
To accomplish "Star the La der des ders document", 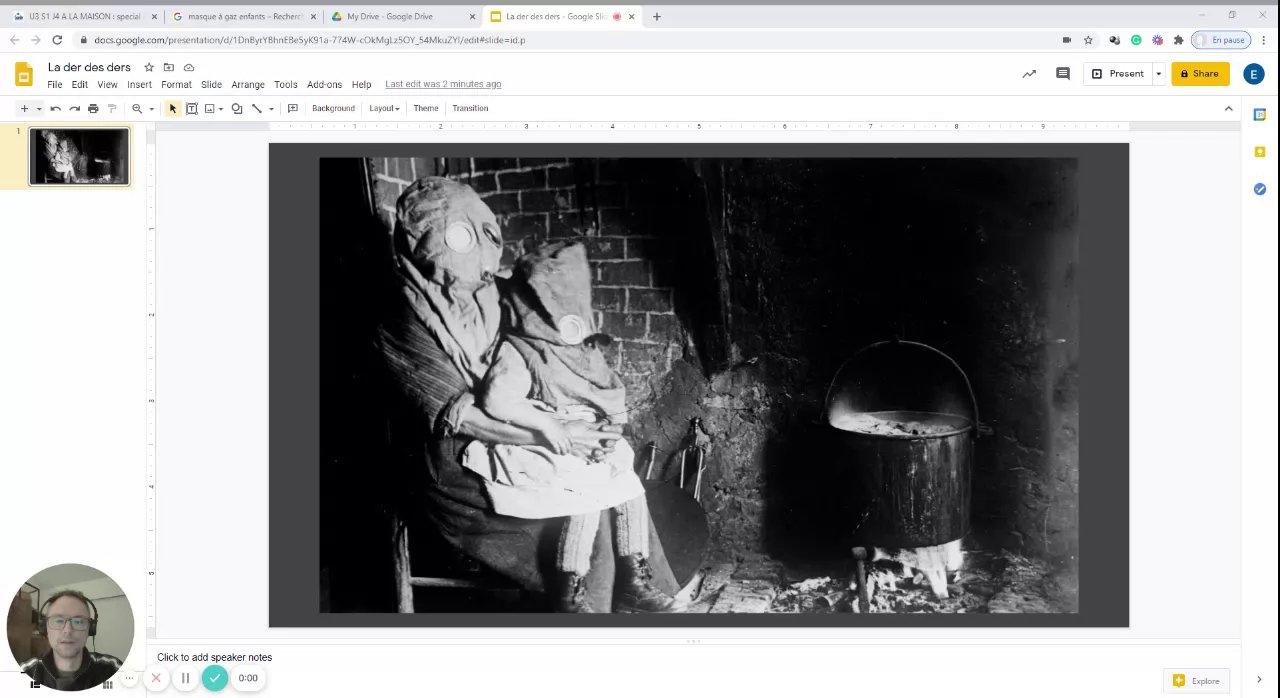I will point(149,67).
